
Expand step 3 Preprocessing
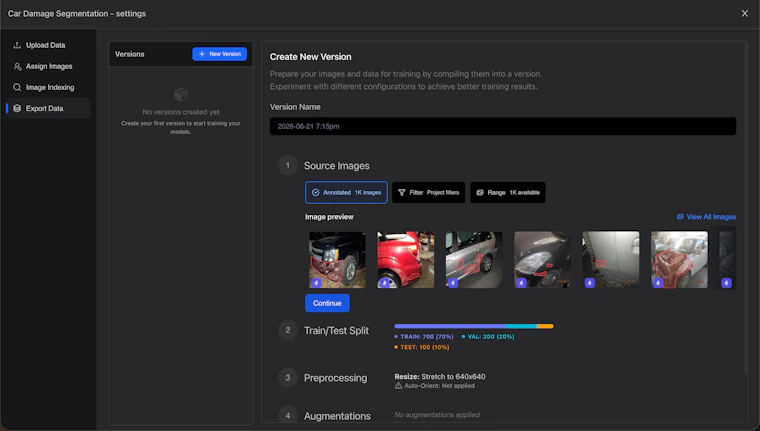(x=335, y=378)
